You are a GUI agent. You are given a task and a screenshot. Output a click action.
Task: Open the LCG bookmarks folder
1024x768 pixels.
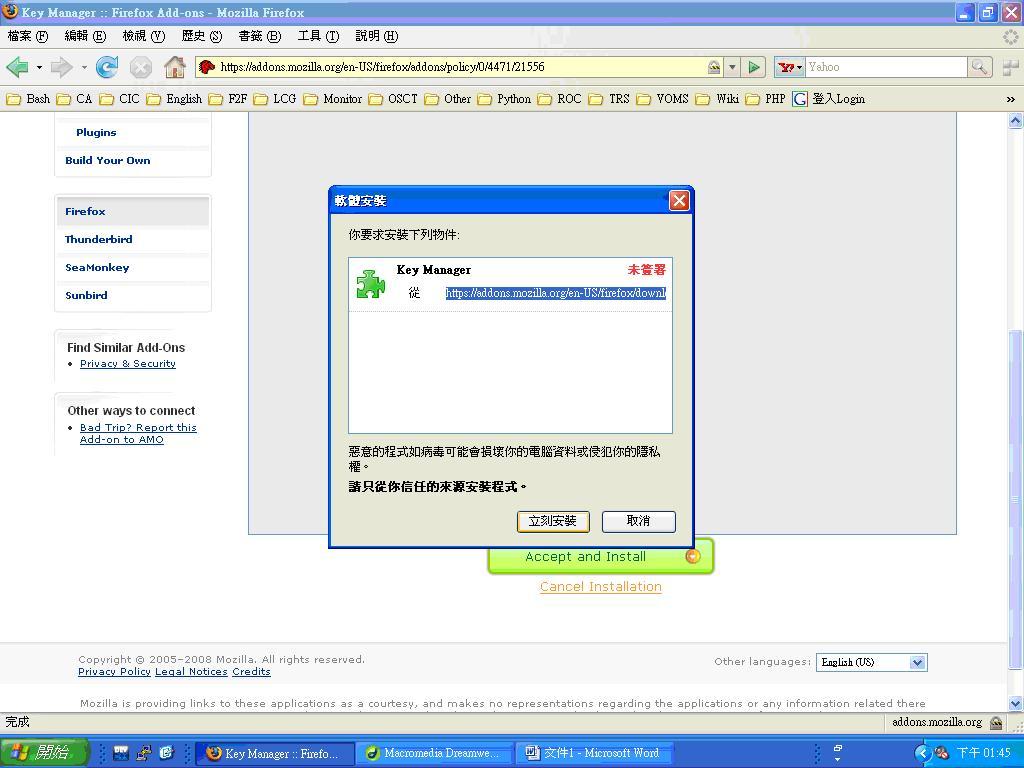(274, 99)
